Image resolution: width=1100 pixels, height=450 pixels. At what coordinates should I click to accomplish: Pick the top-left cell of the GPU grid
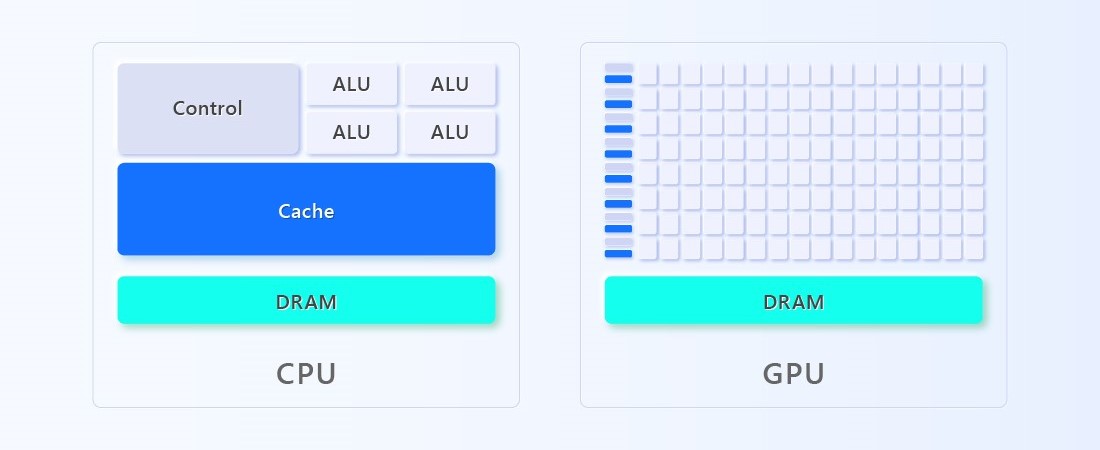pos(648,75)
